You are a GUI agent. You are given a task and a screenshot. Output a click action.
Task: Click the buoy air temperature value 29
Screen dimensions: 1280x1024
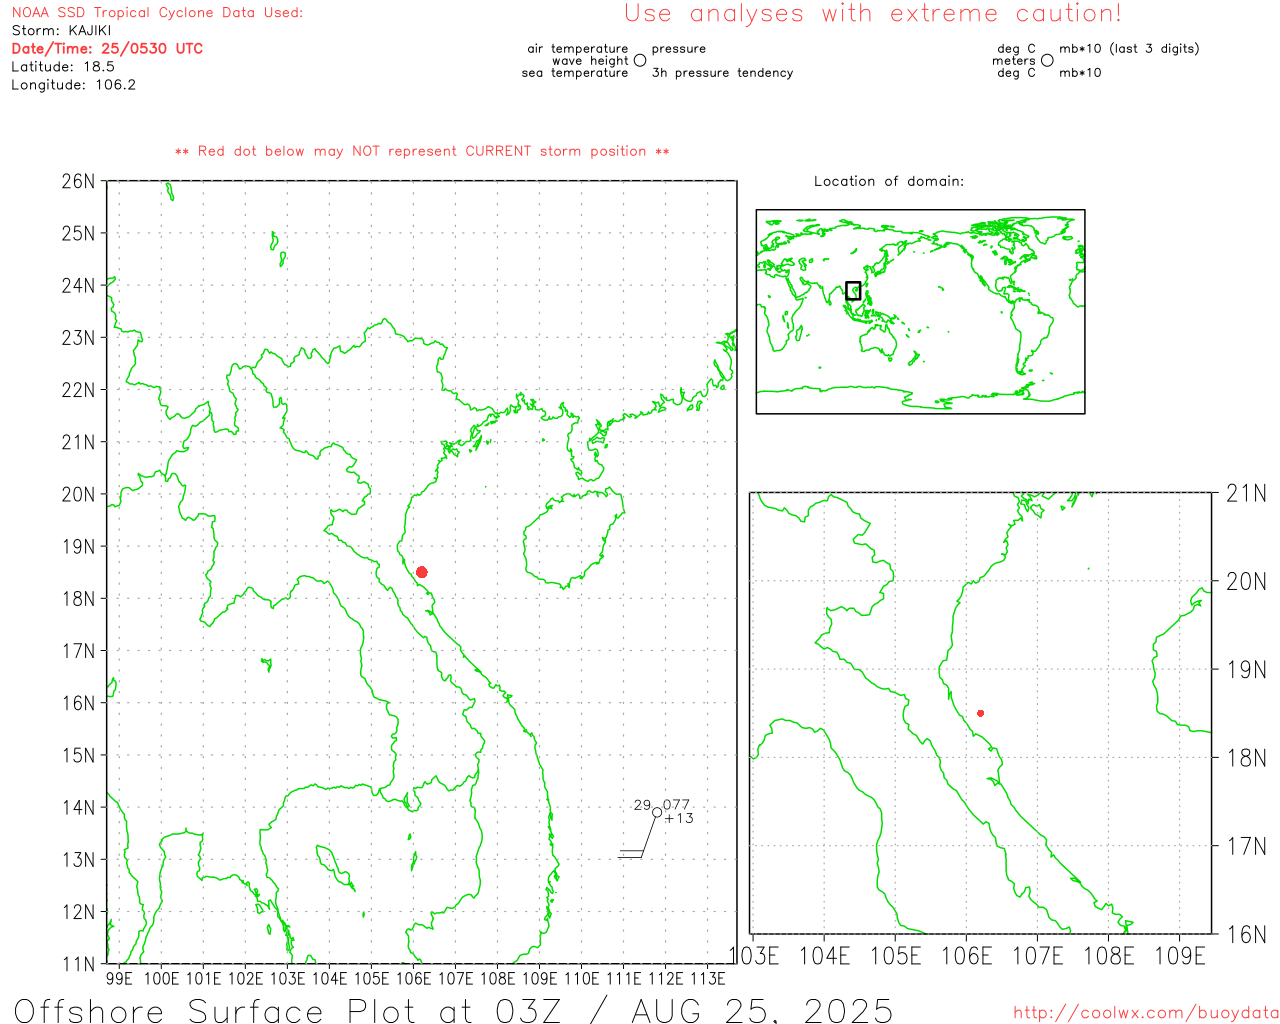pos(642,805)
